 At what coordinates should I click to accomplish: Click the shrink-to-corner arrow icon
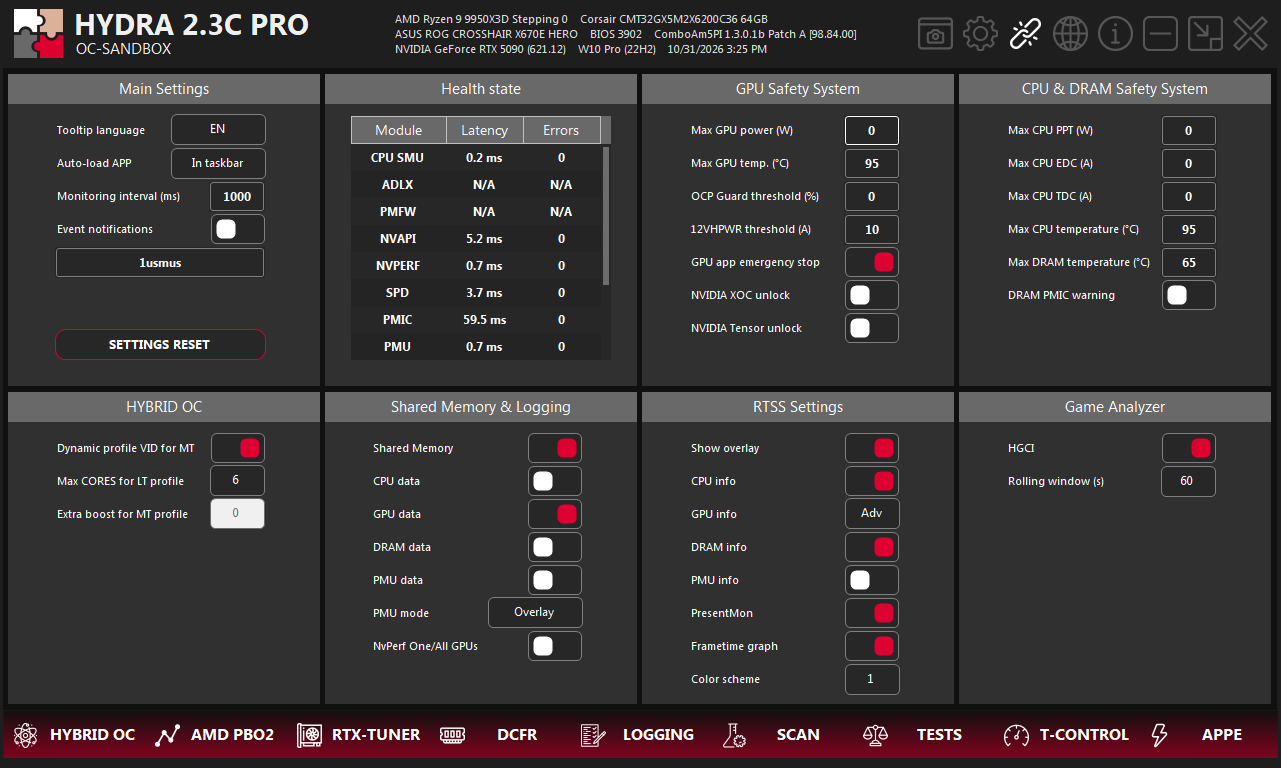tap(1205, 34)
